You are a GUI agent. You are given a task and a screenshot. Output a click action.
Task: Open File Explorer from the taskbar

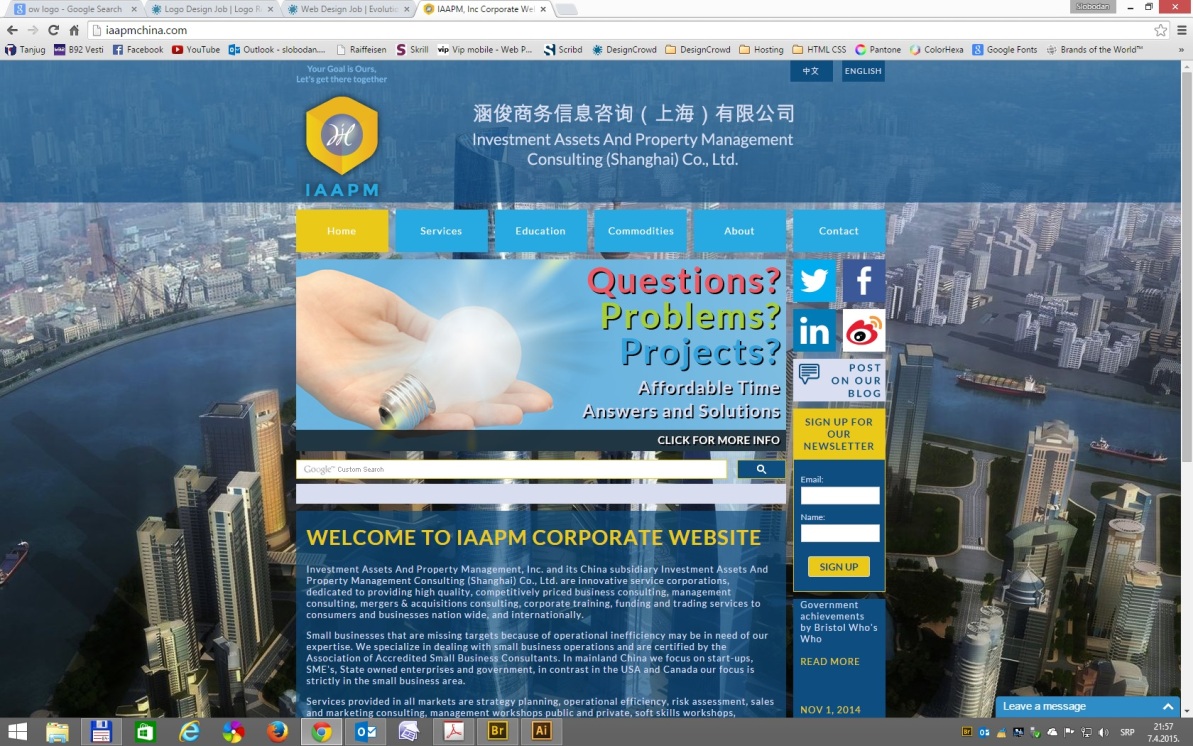57,732
